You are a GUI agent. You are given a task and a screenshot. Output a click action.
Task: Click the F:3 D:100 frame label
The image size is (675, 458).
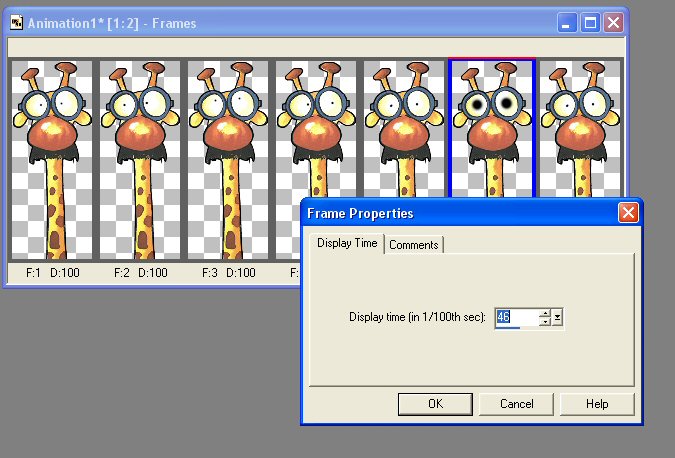[229, 272]
